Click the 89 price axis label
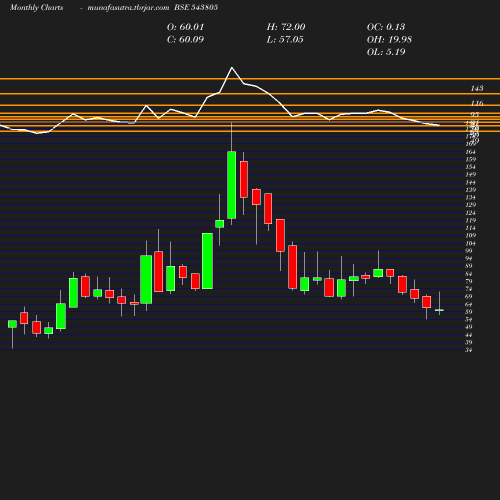This screenshot has height=500, width=500. coord(469,266)
